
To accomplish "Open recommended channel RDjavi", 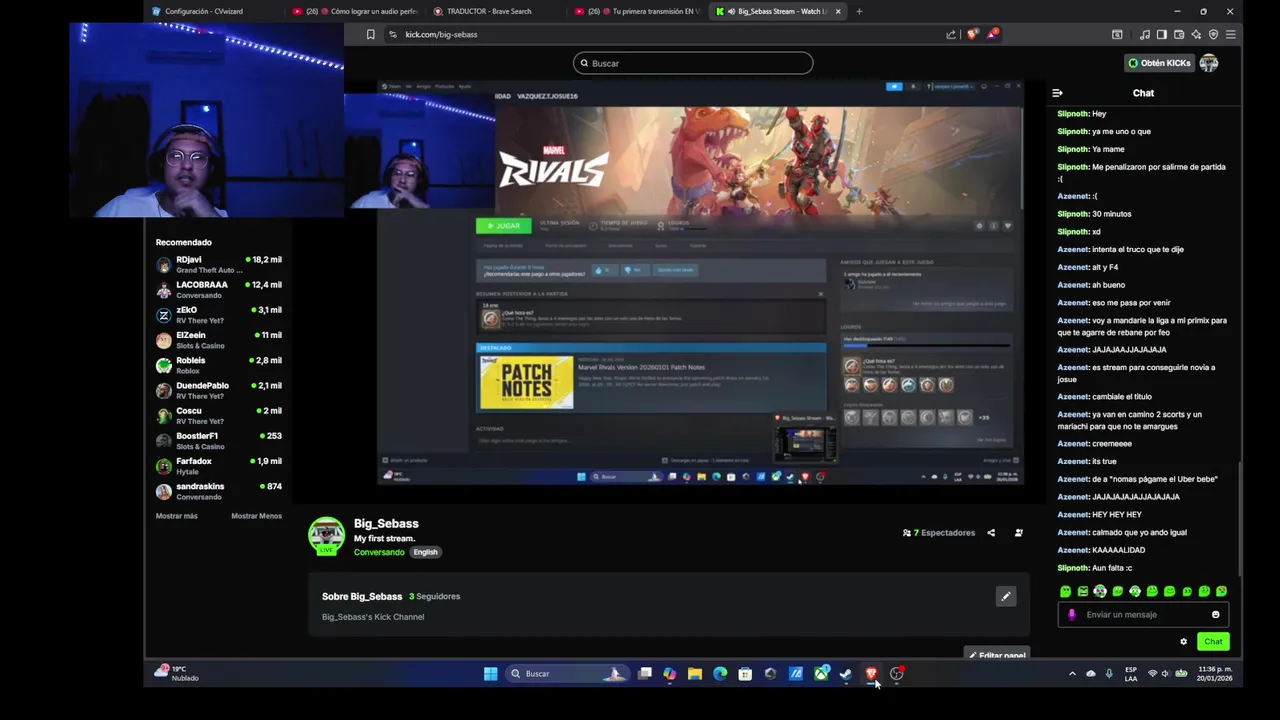I will (x=218, y=265).
